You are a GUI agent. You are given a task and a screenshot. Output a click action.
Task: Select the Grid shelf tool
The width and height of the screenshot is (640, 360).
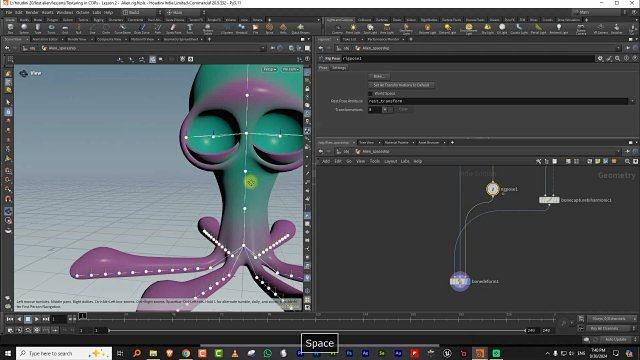click(x=65, y=29)
